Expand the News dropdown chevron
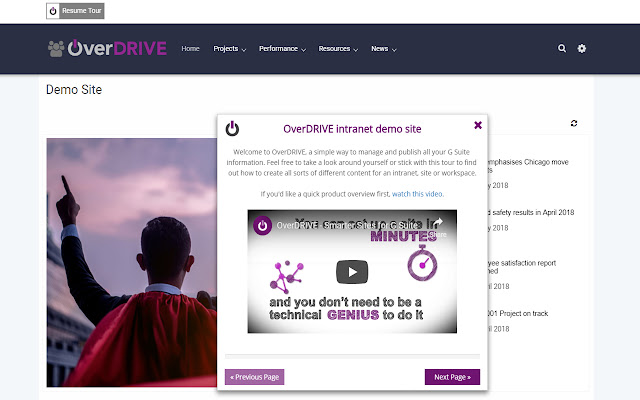Viewport: 640px width, 400px height. 394,50
